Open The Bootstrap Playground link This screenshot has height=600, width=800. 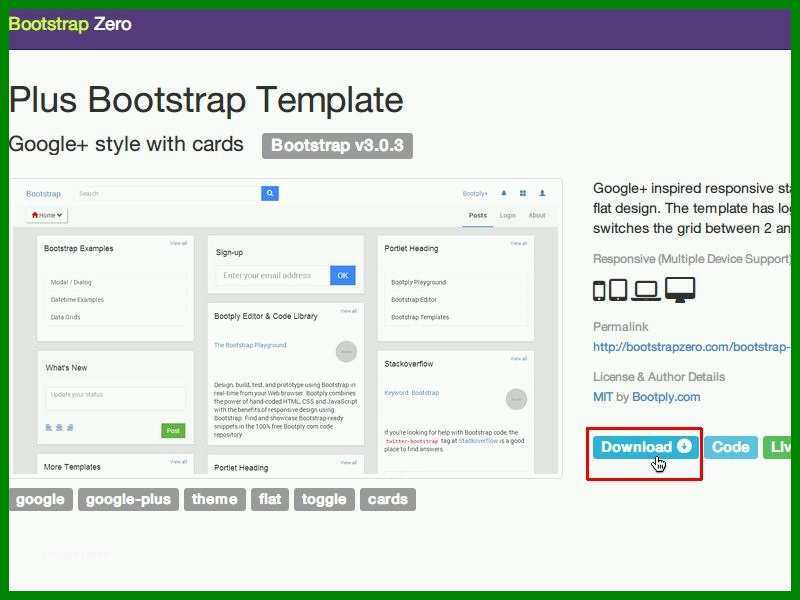pos(250,345)
